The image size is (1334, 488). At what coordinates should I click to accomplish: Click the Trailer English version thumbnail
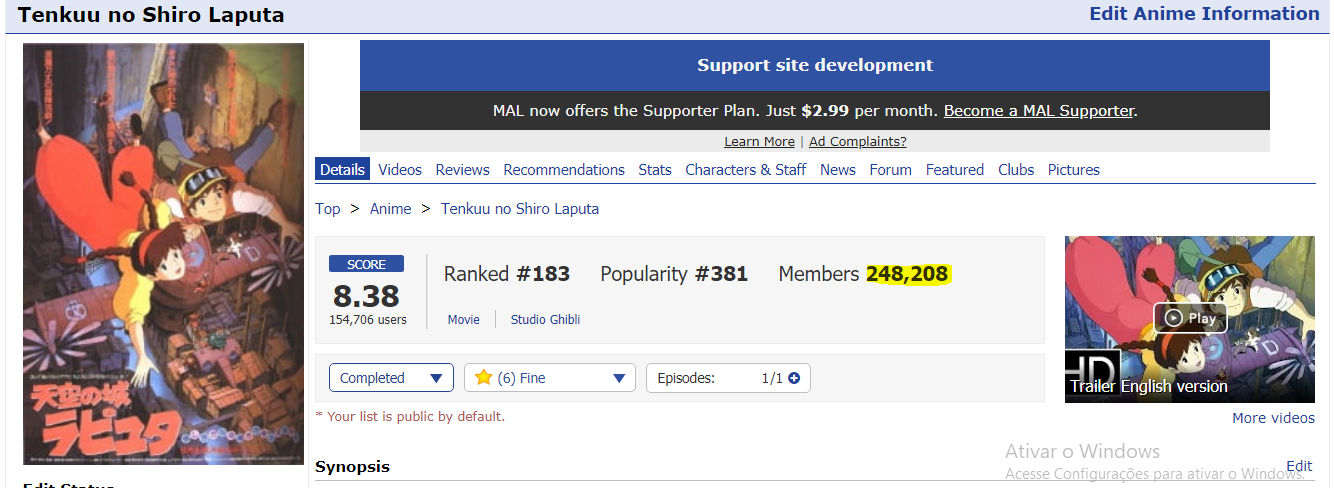(x=1190, y=319)
